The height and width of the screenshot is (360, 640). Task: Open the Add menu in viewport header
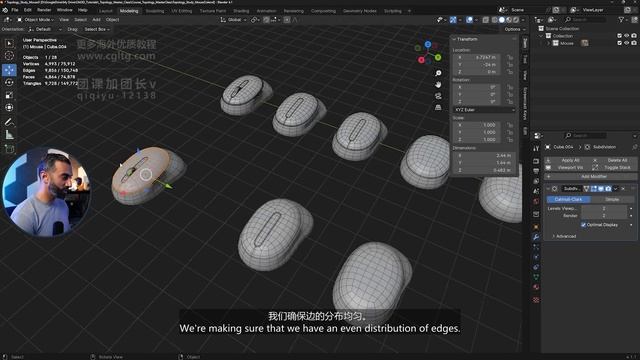[x=96, y=20]
